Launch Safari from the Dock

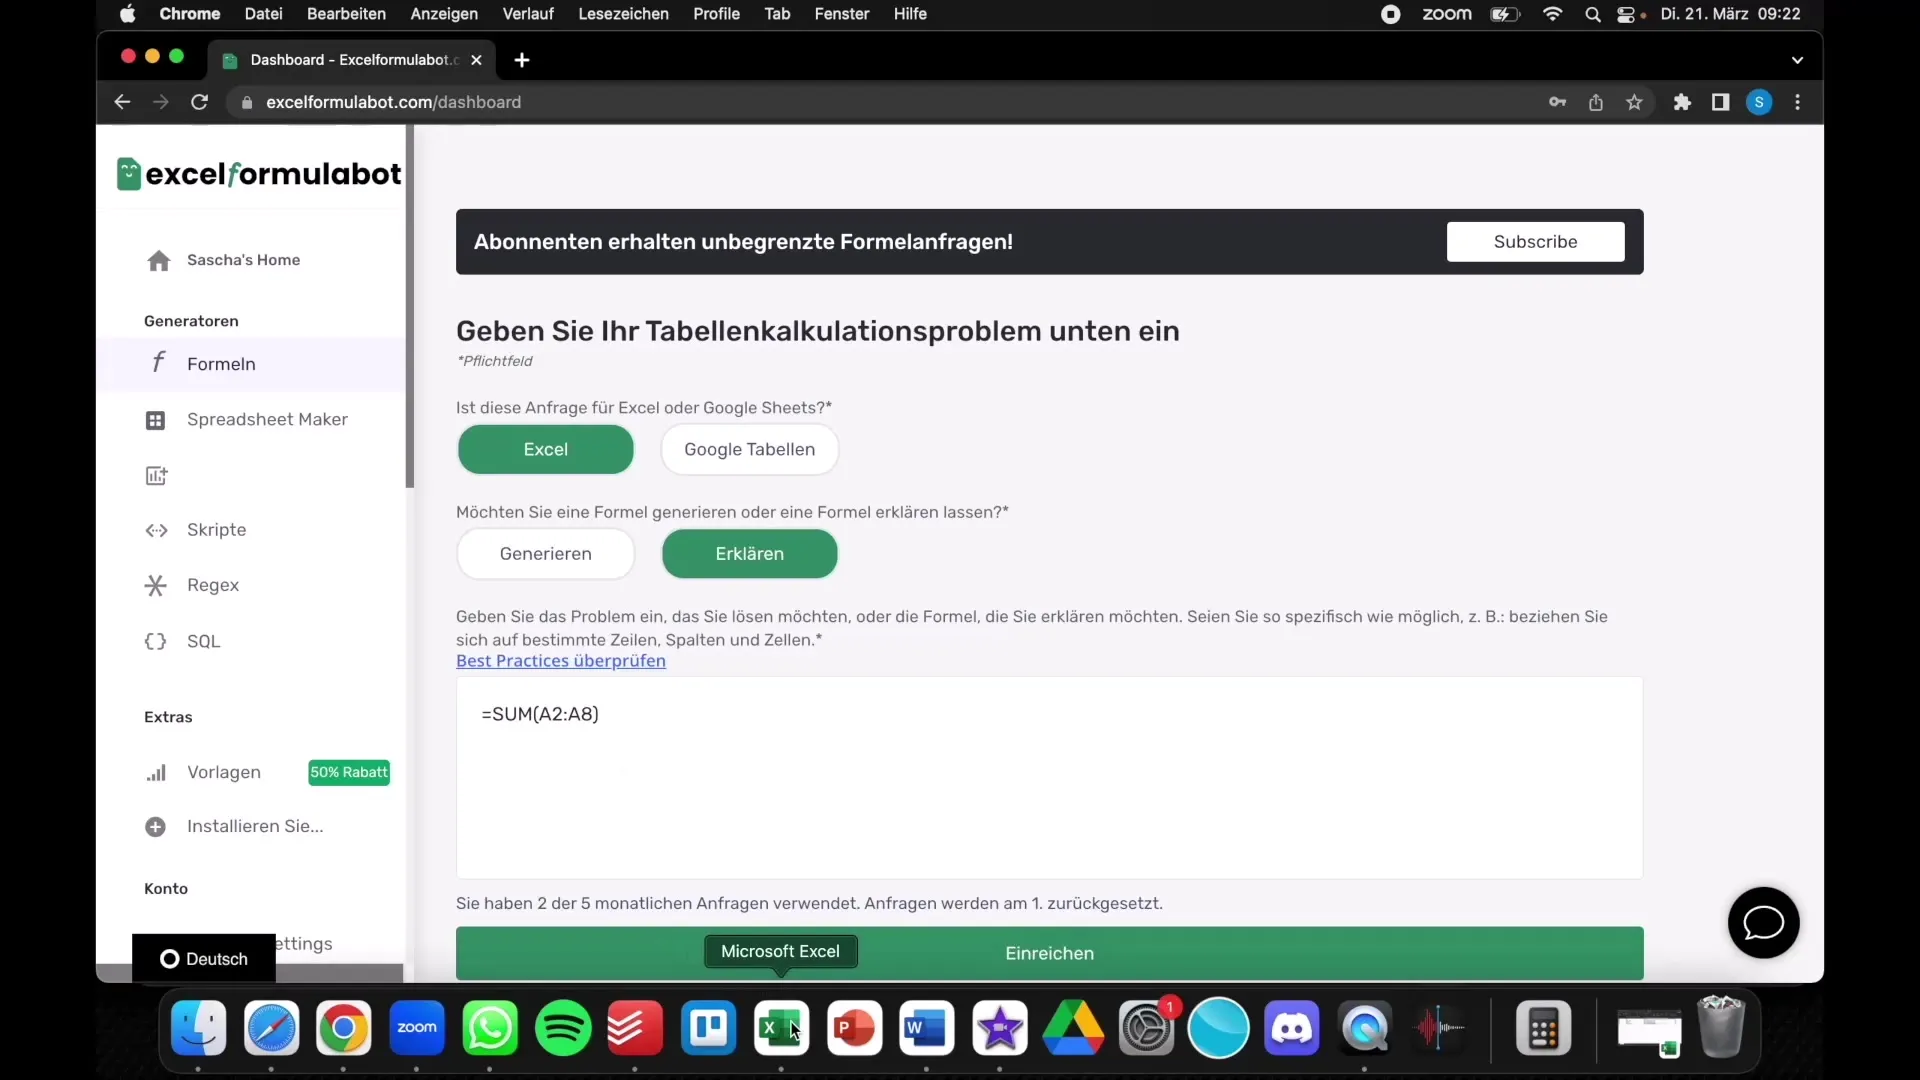coord(272,1028)
